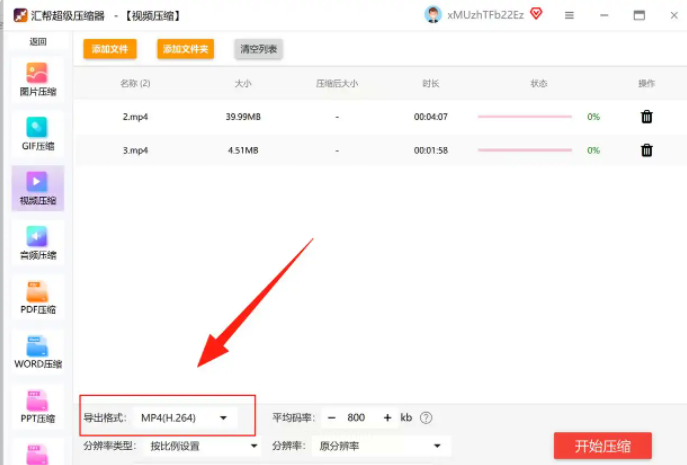
Task: Start compression with 开始压缩 button
Action: [x=603, y=446]
